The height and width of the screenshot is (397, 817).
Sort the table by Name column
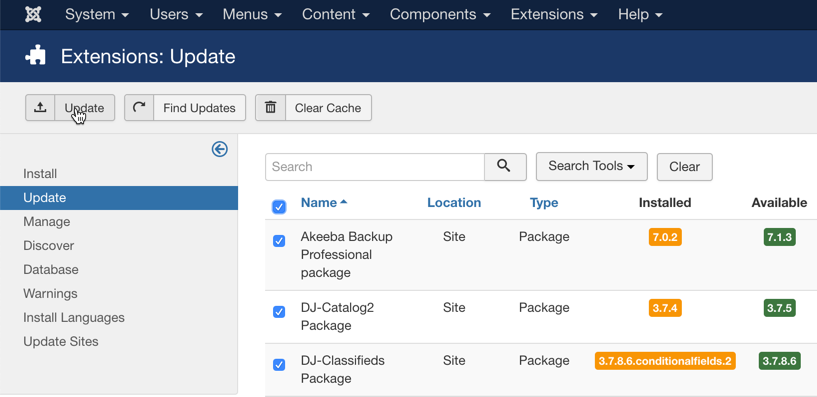pos(324,203)
